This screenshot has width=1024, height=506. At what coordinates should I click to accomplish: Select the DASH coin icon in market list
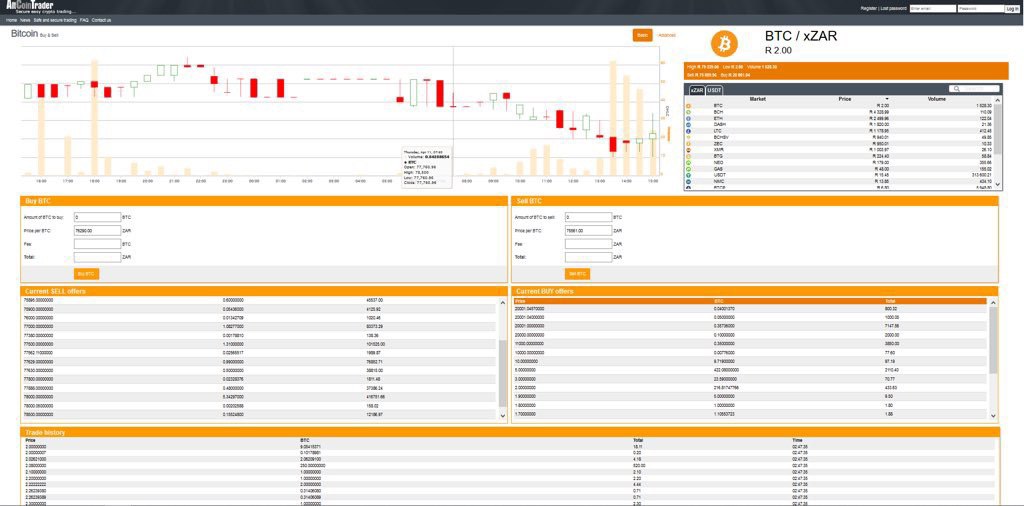click(688, 125)
